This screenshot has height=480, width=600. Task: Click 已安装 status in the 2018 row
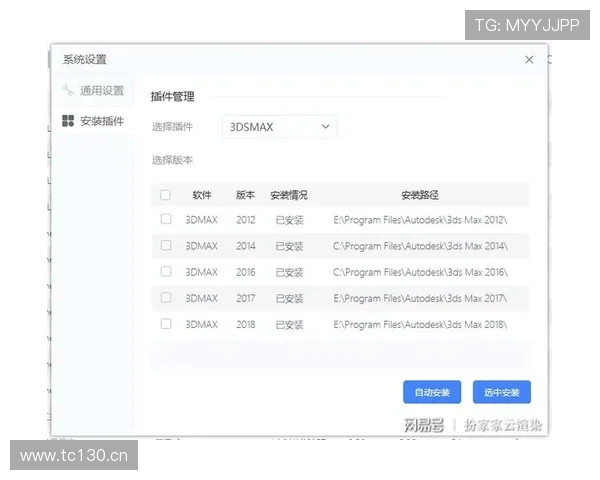(x=290, y=325)
